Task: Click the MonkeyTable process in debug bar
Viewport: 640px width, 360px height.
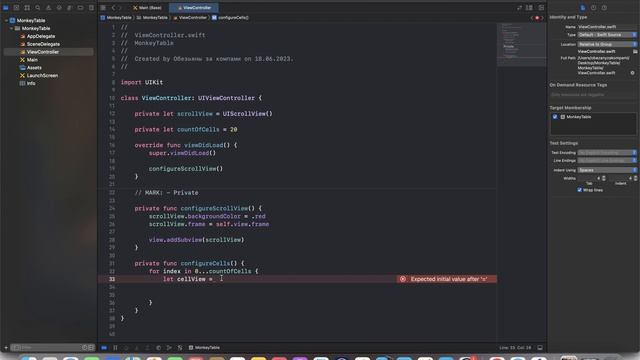Action: click(x=204, y=348)
